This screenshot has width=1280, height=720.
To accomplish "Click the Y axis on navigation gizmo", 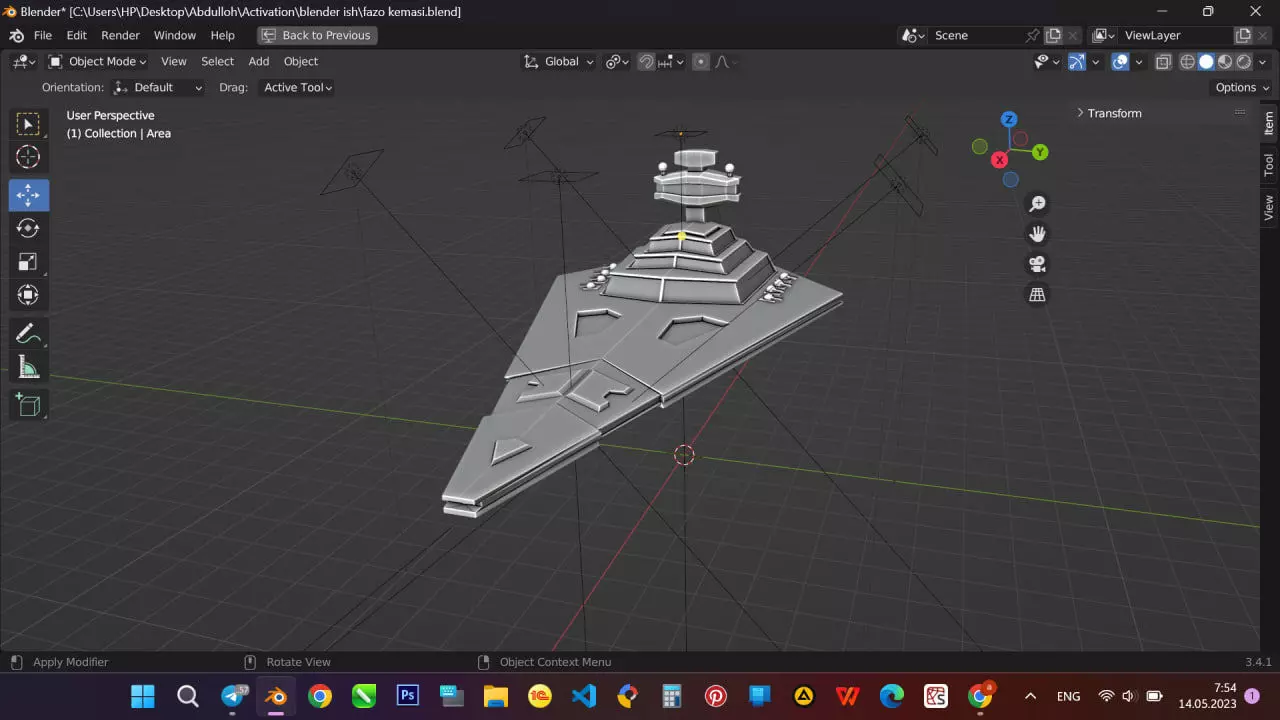I will [x=1040, y=152].
